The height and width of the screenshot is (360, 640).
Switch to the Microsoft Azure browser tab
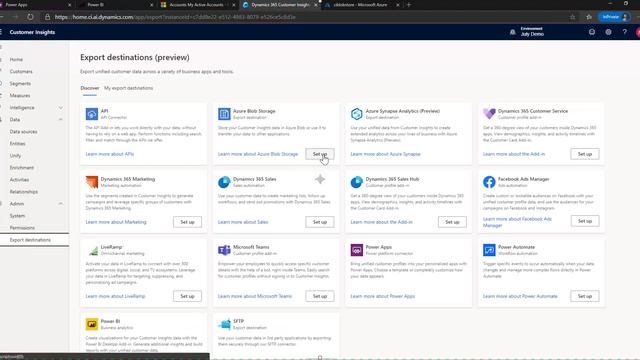(x=361, y=5)
